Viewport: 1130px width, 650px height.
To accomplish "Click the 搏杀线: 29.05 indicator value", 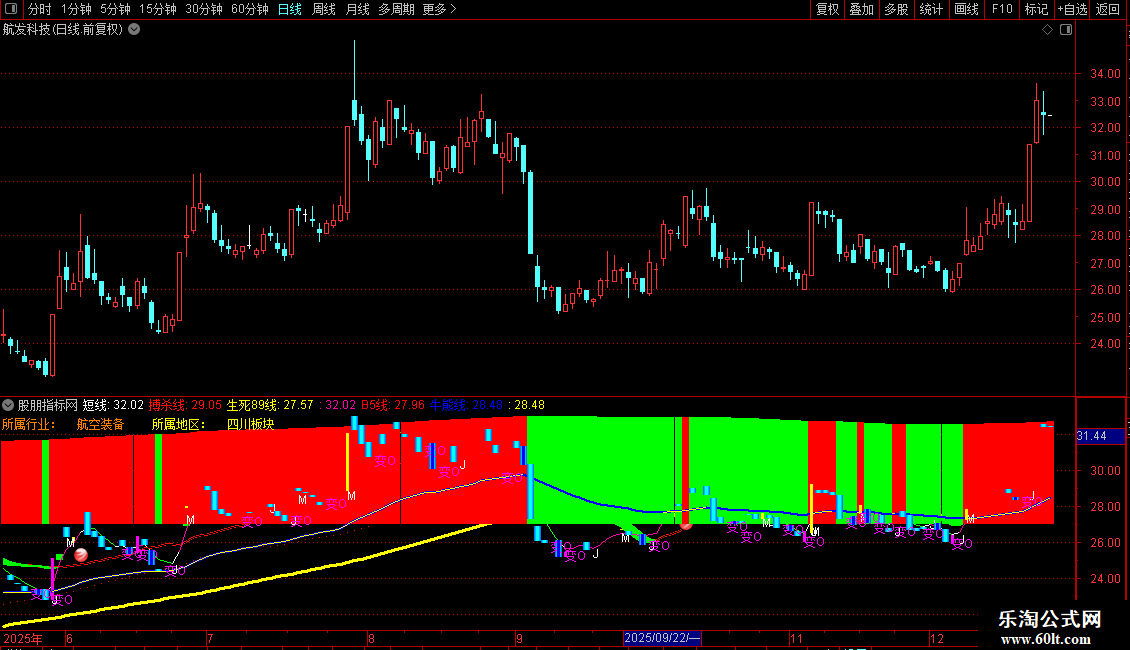I will [x=185, y=405].
